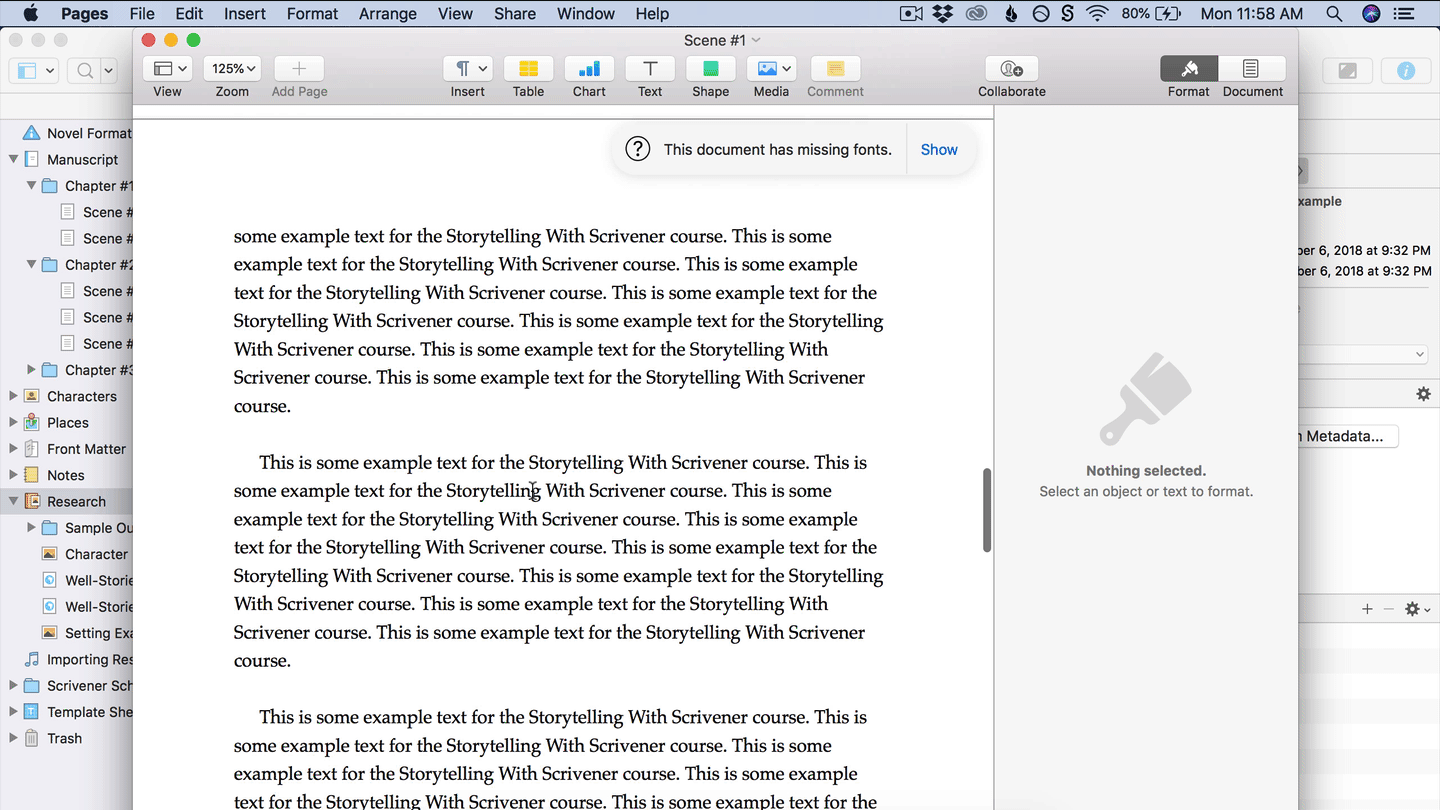Click the Pages document vertical scrollbar
Screen dimensions: 1440x810
tap(987, 510)
